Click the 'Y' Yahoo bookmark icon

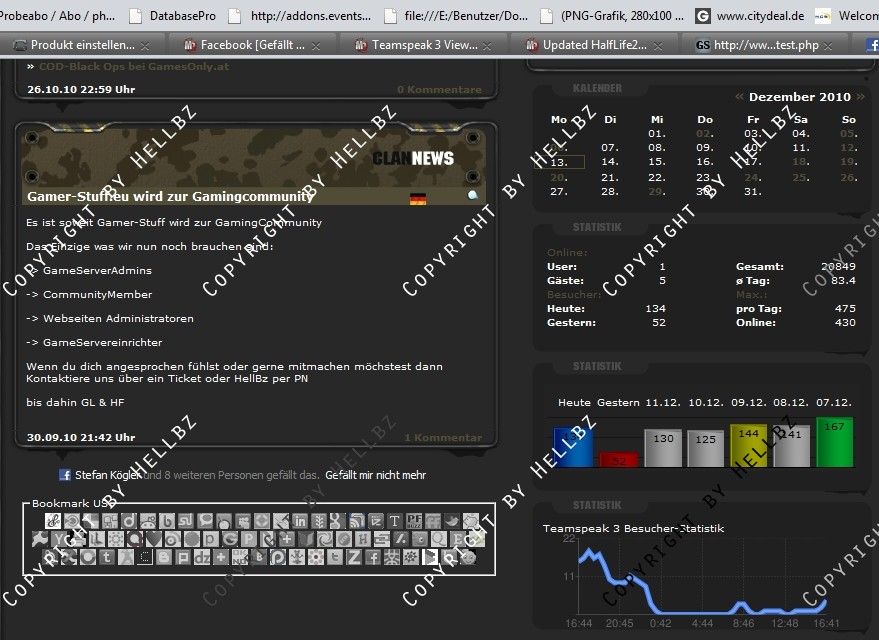59,539
